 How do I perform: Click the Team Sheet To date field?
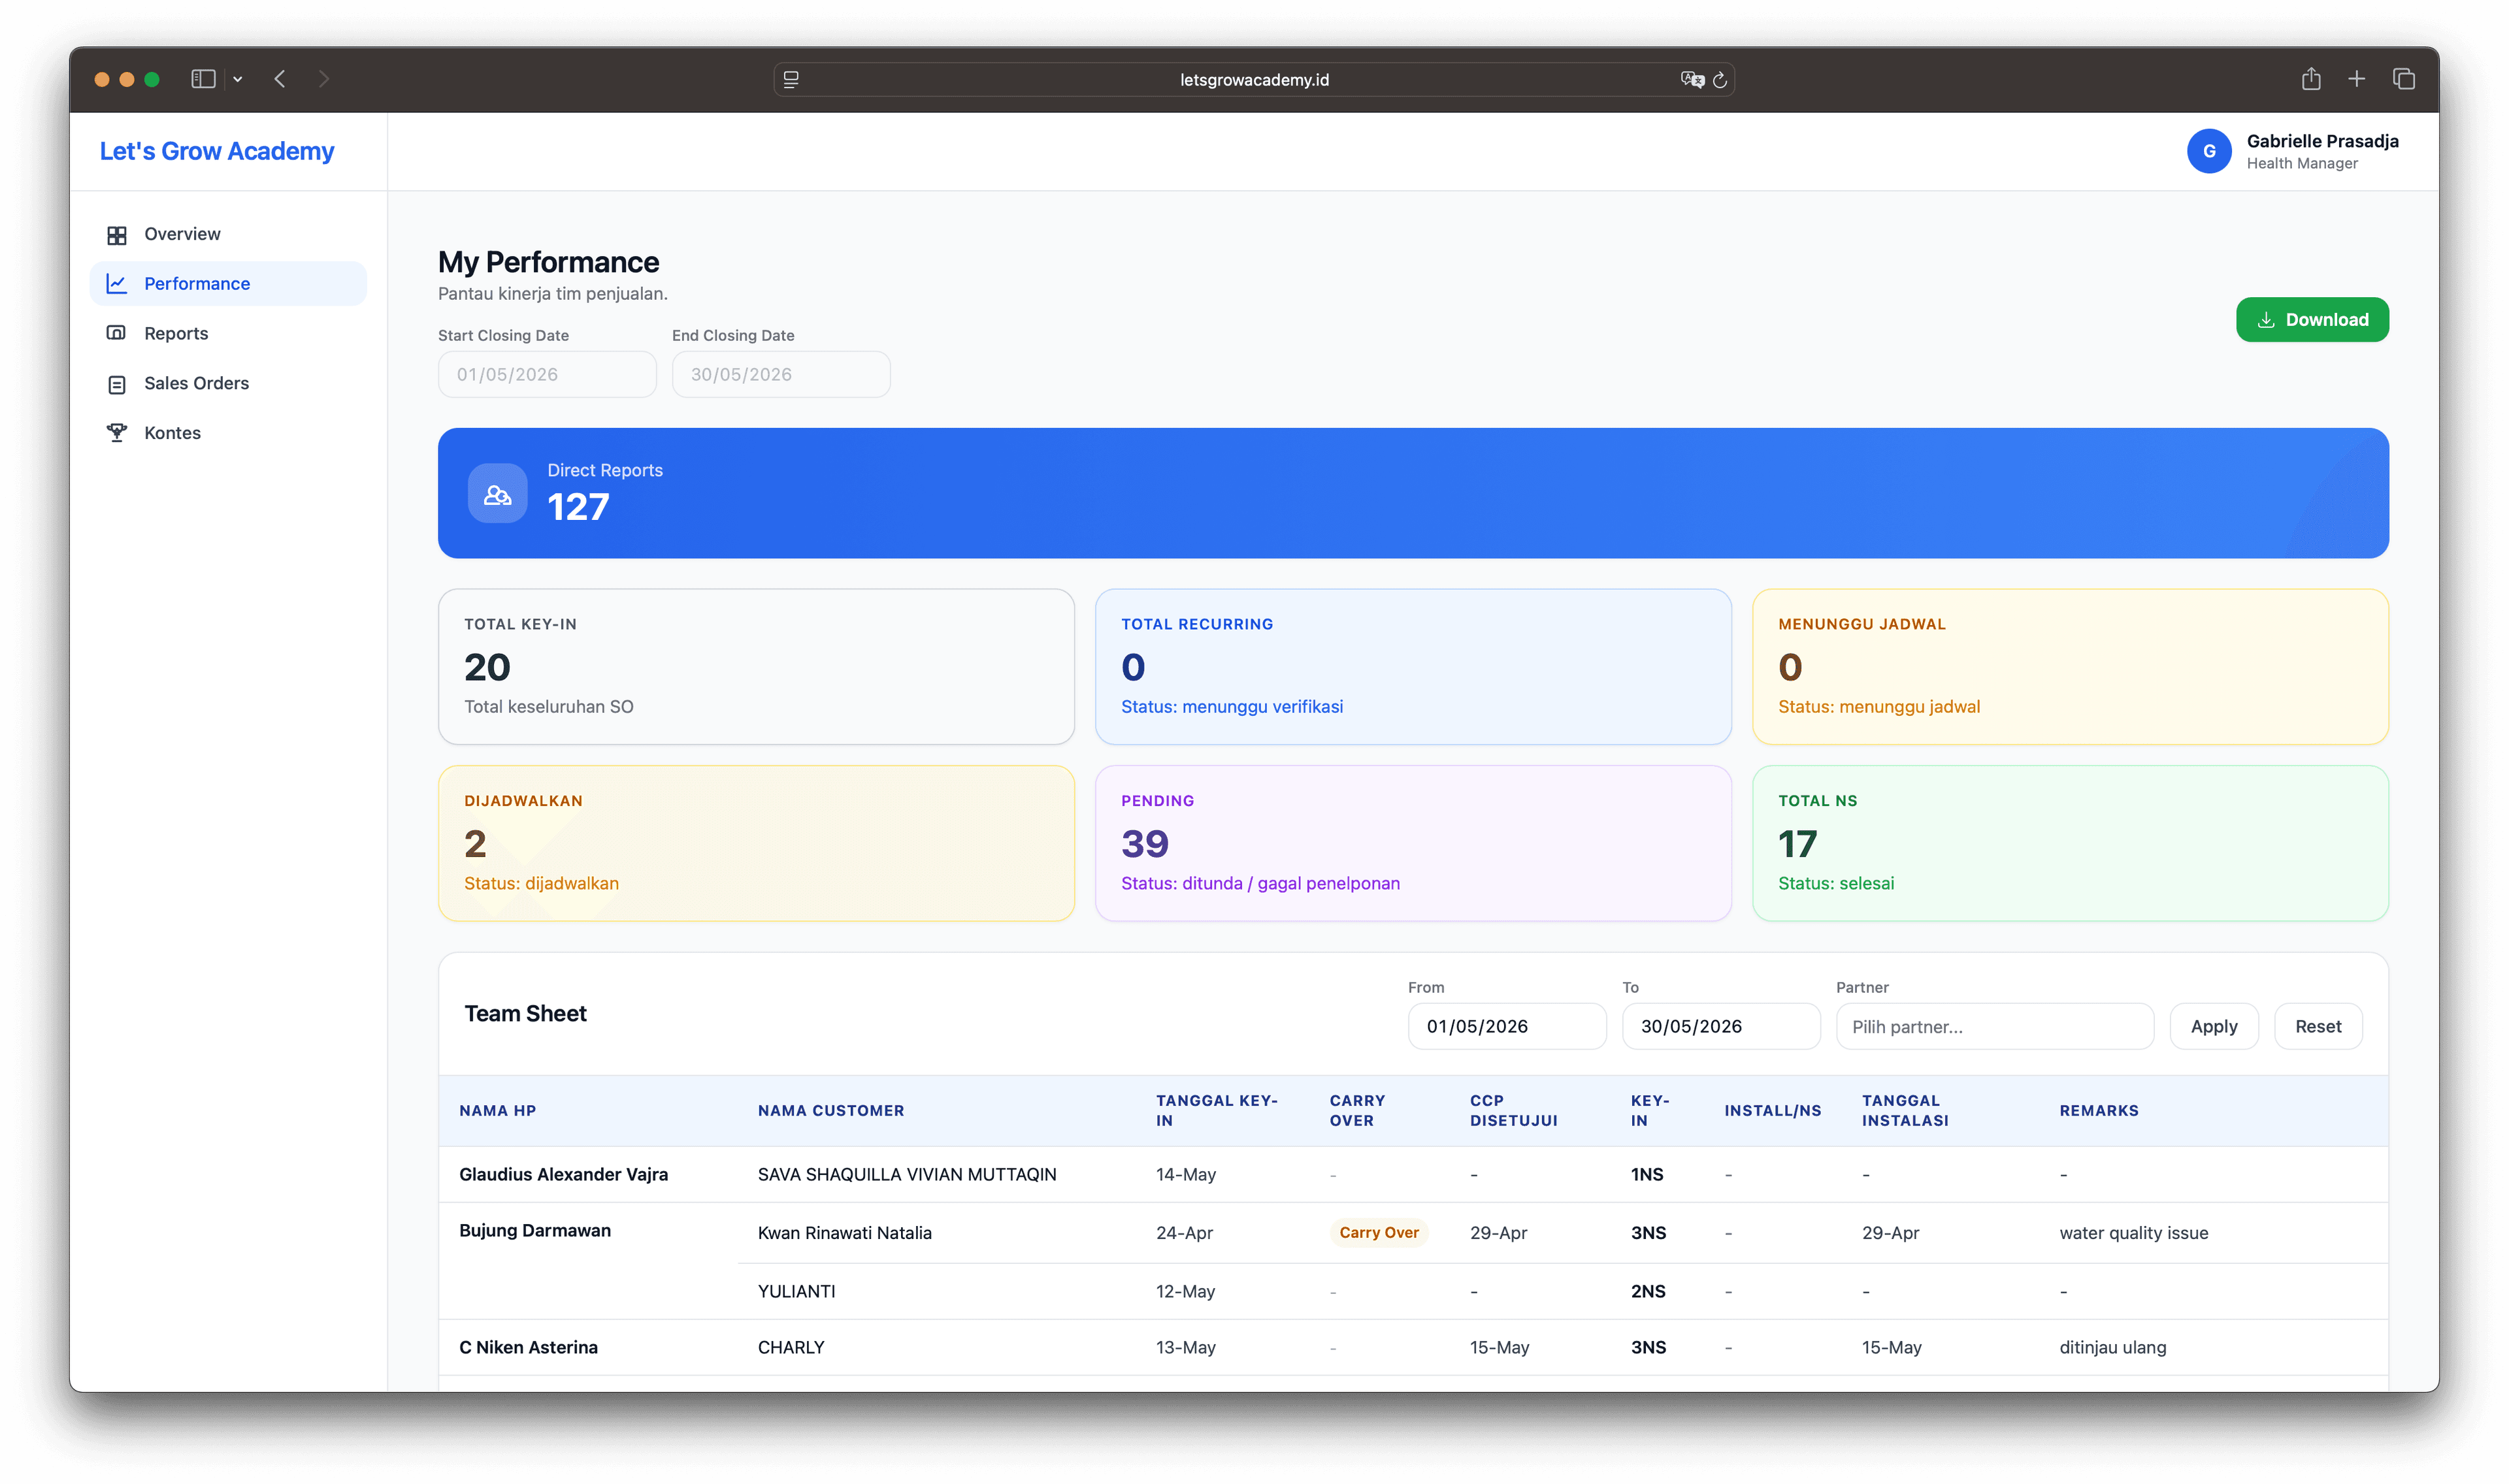coord(1720,1026)
